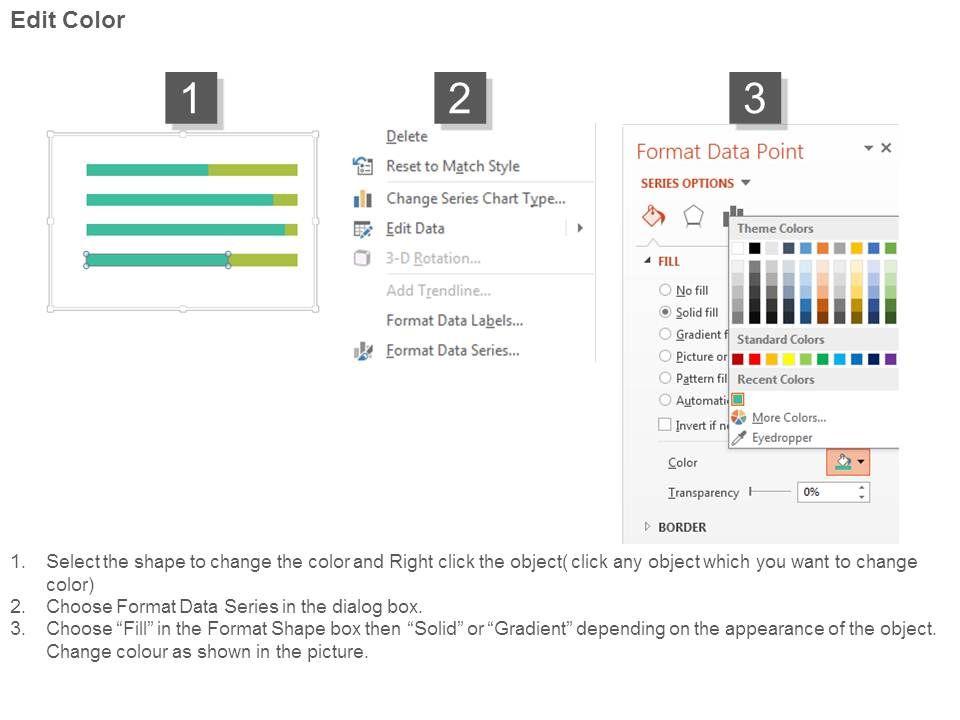This screenshot has width=960, height=720.
Task: Click the Reset to Match Style icon
Action: [x=362, y=166]
